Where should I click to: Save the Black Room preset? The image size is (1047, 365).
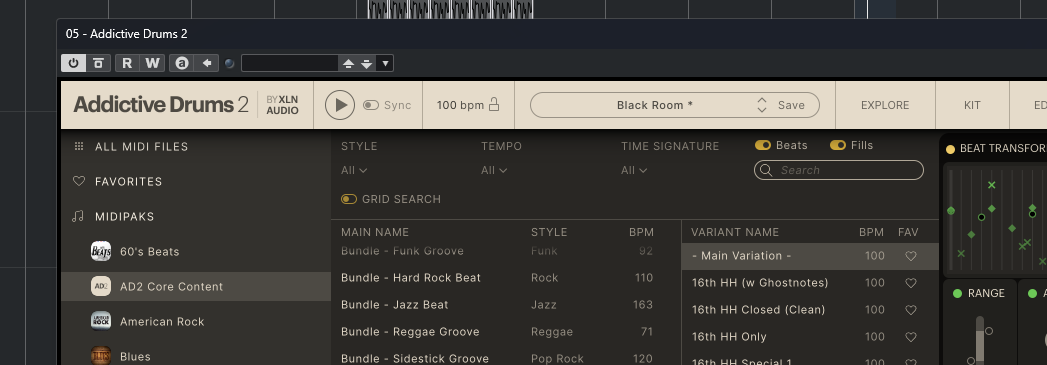coord(791,105)
